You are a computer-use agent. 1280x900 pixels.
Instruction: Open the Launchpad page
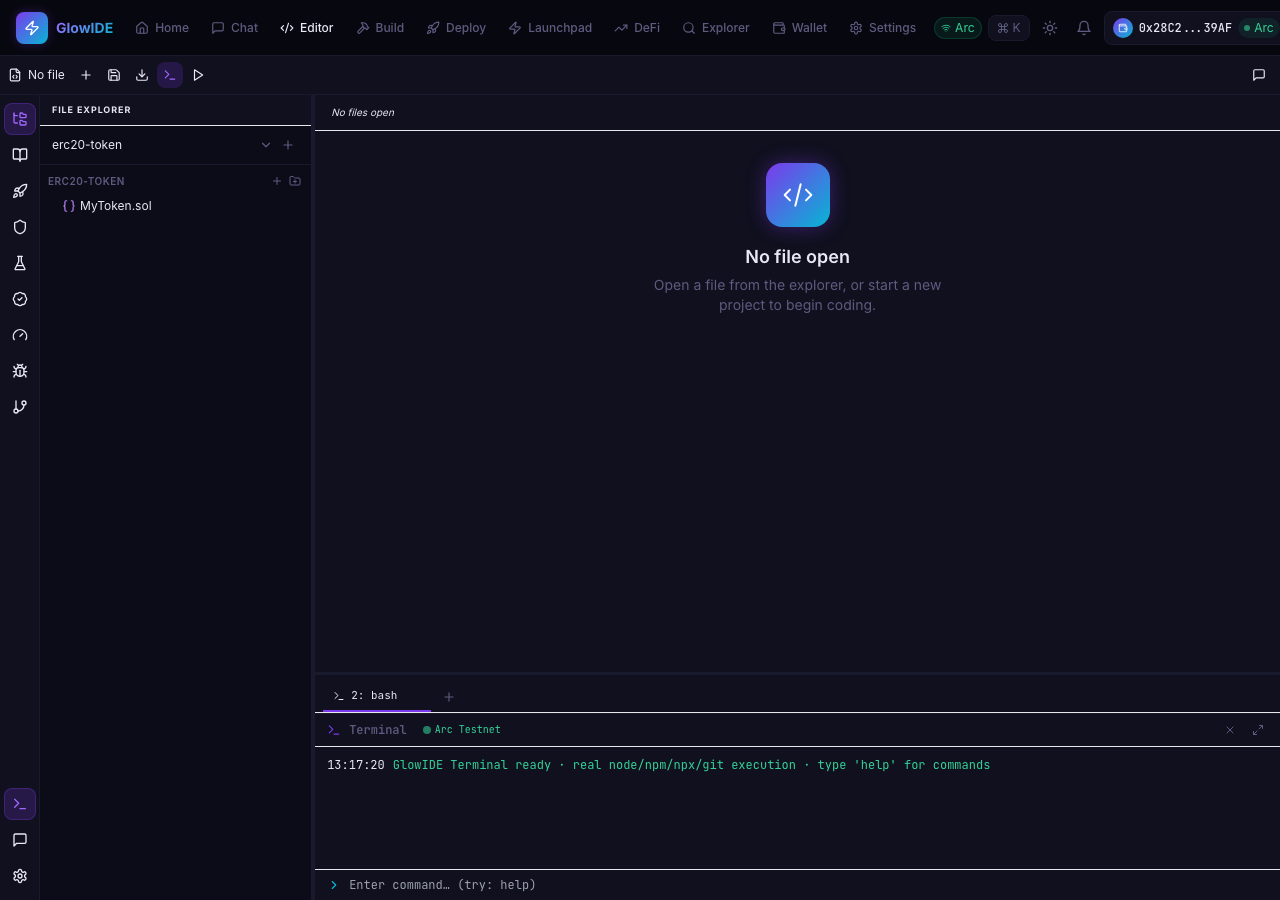coord(550,28)
